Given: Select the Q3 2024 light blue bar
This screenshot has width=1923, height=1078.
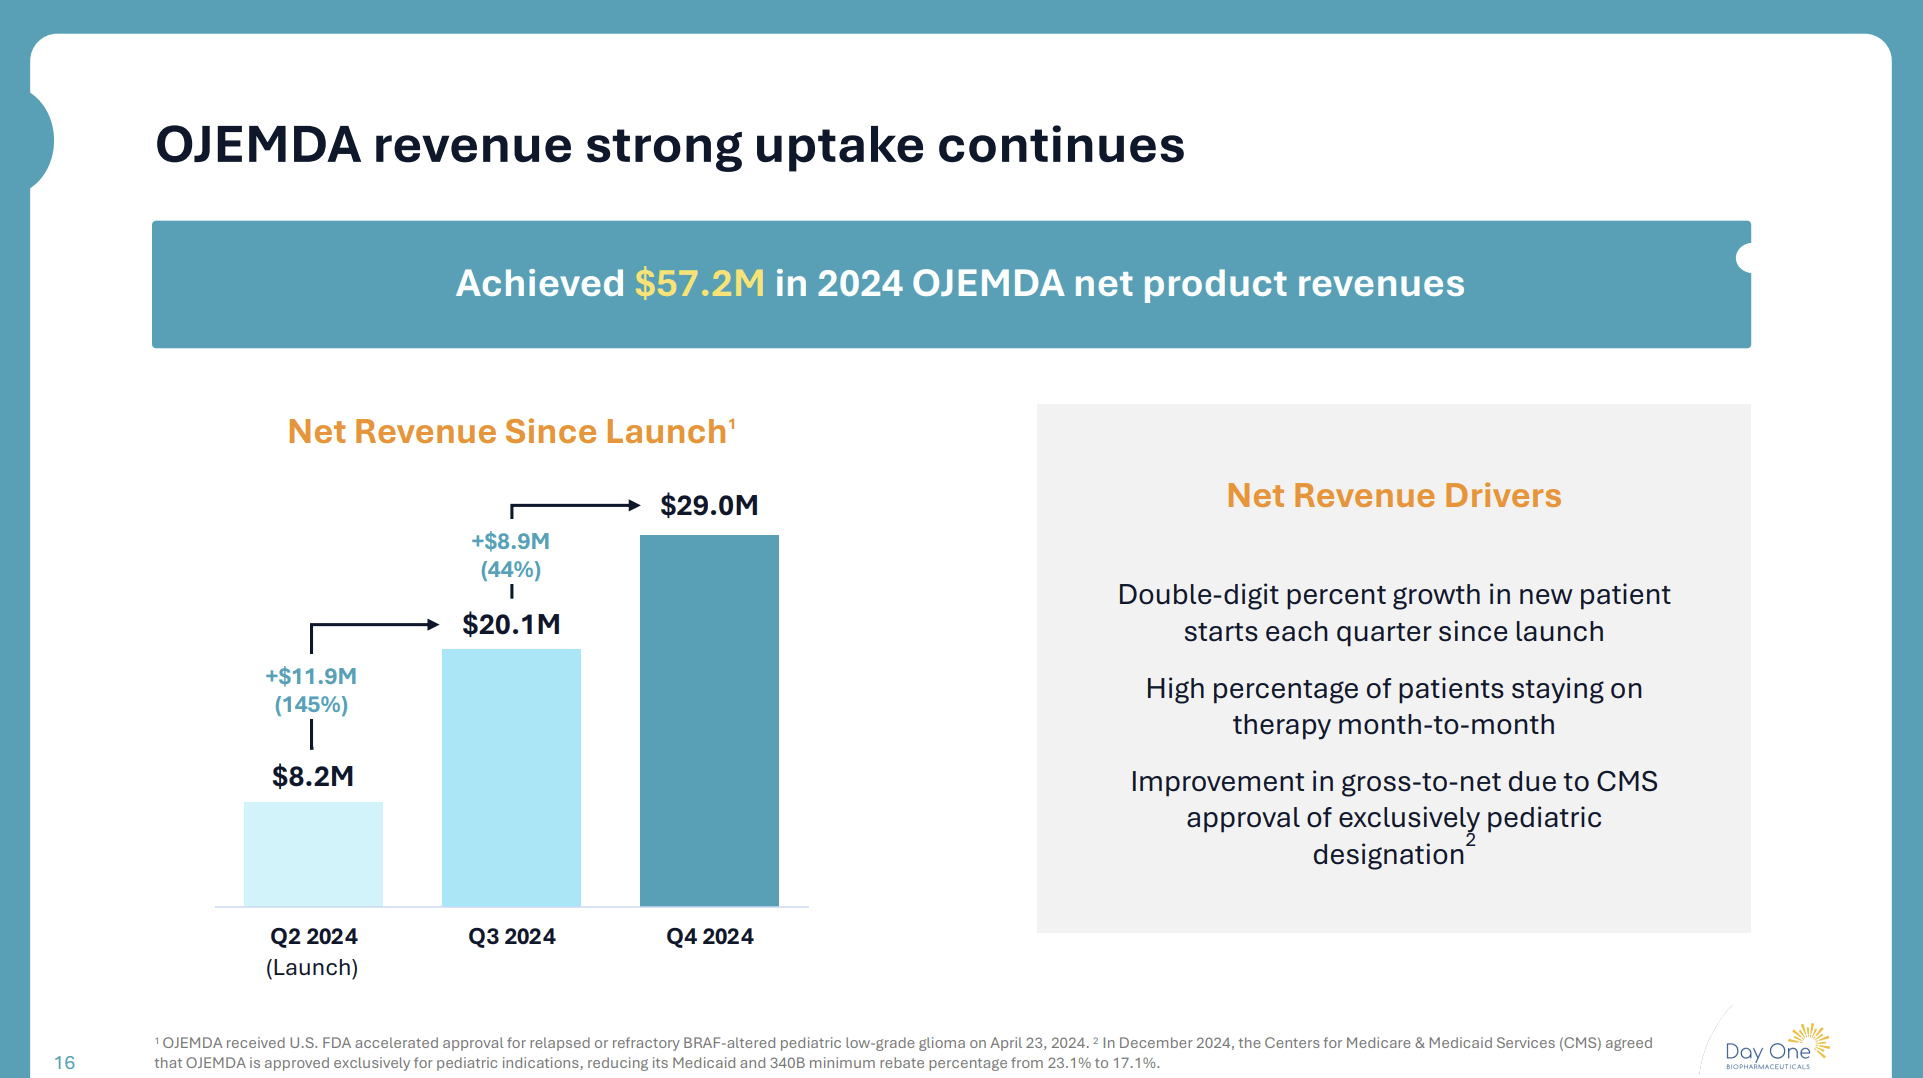Looking at the screenshot, I should coord(511,778).
